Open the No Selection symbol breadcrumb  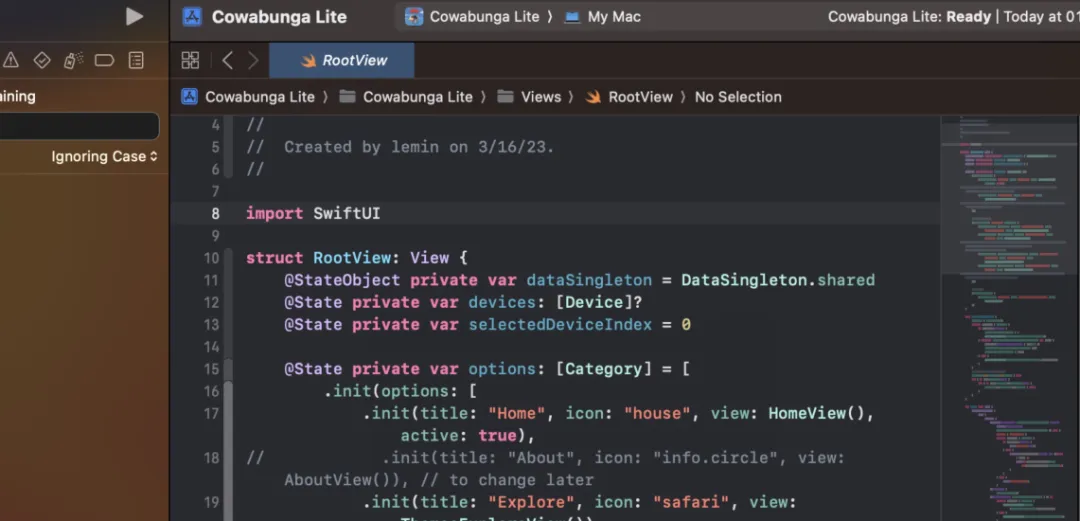tap(738, 97)
